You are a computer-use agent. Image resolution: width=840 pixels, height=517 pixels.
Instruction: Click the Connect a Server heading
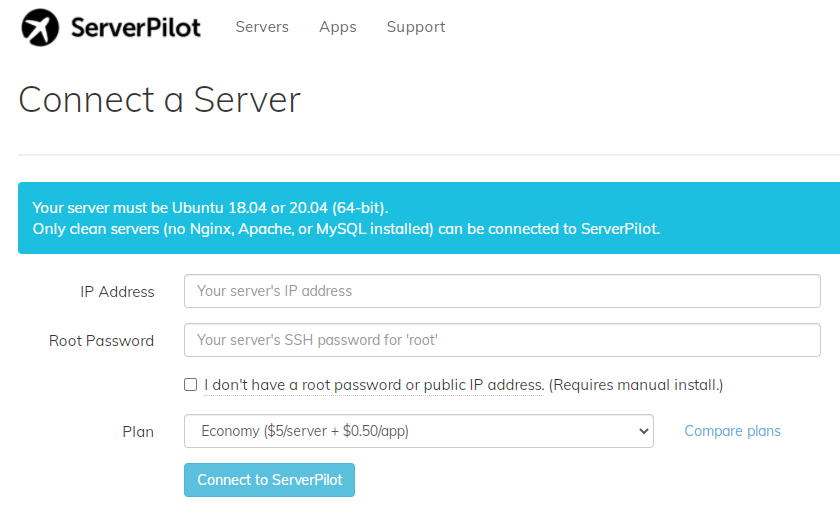159,100
